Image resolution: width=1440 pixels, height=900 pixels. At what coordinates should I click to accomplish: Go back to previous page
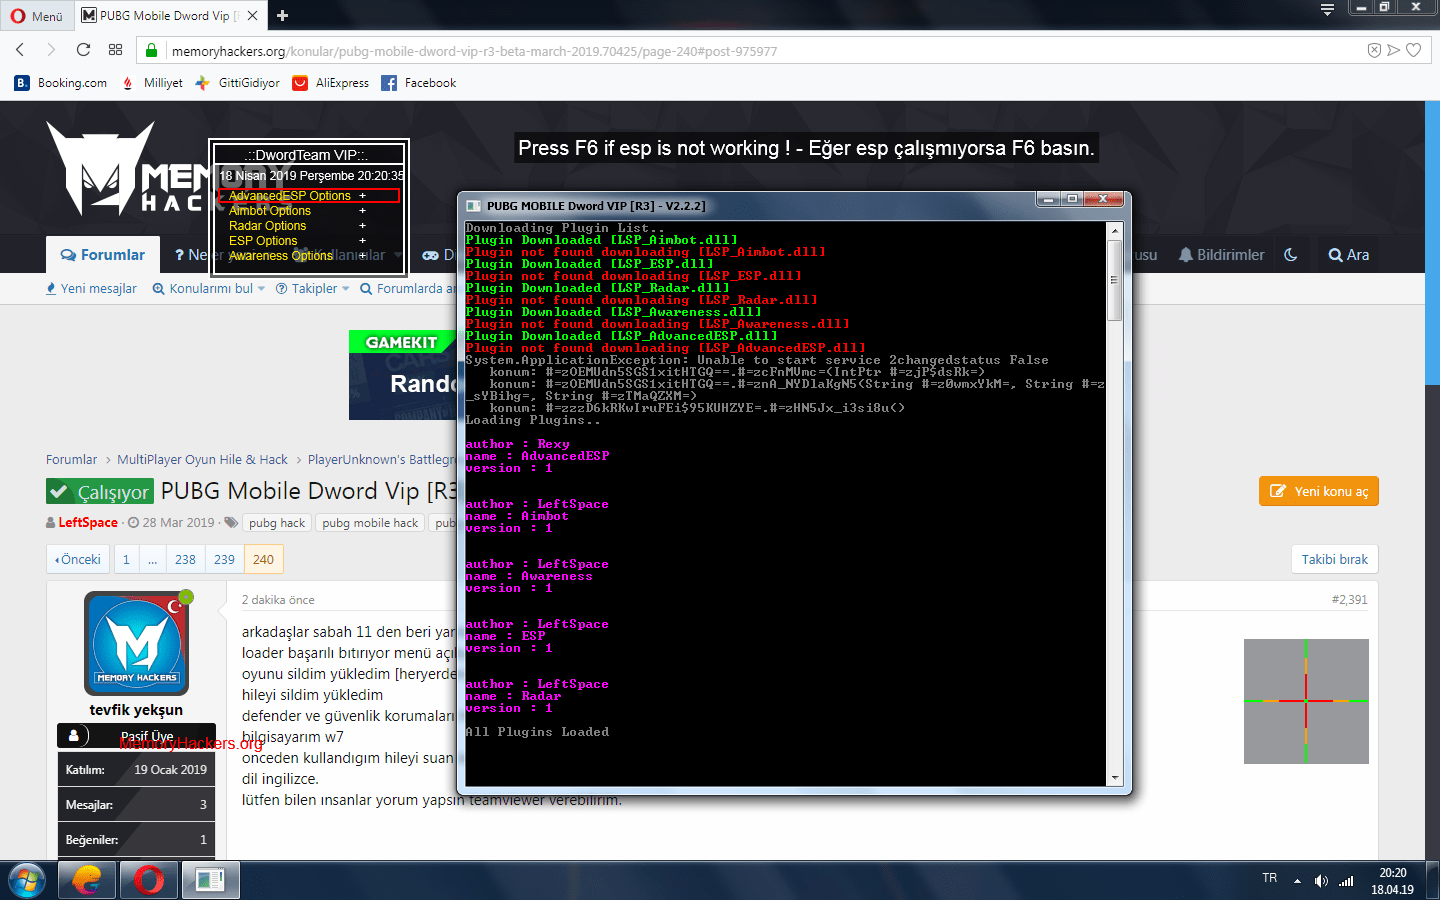coord(21,50)
